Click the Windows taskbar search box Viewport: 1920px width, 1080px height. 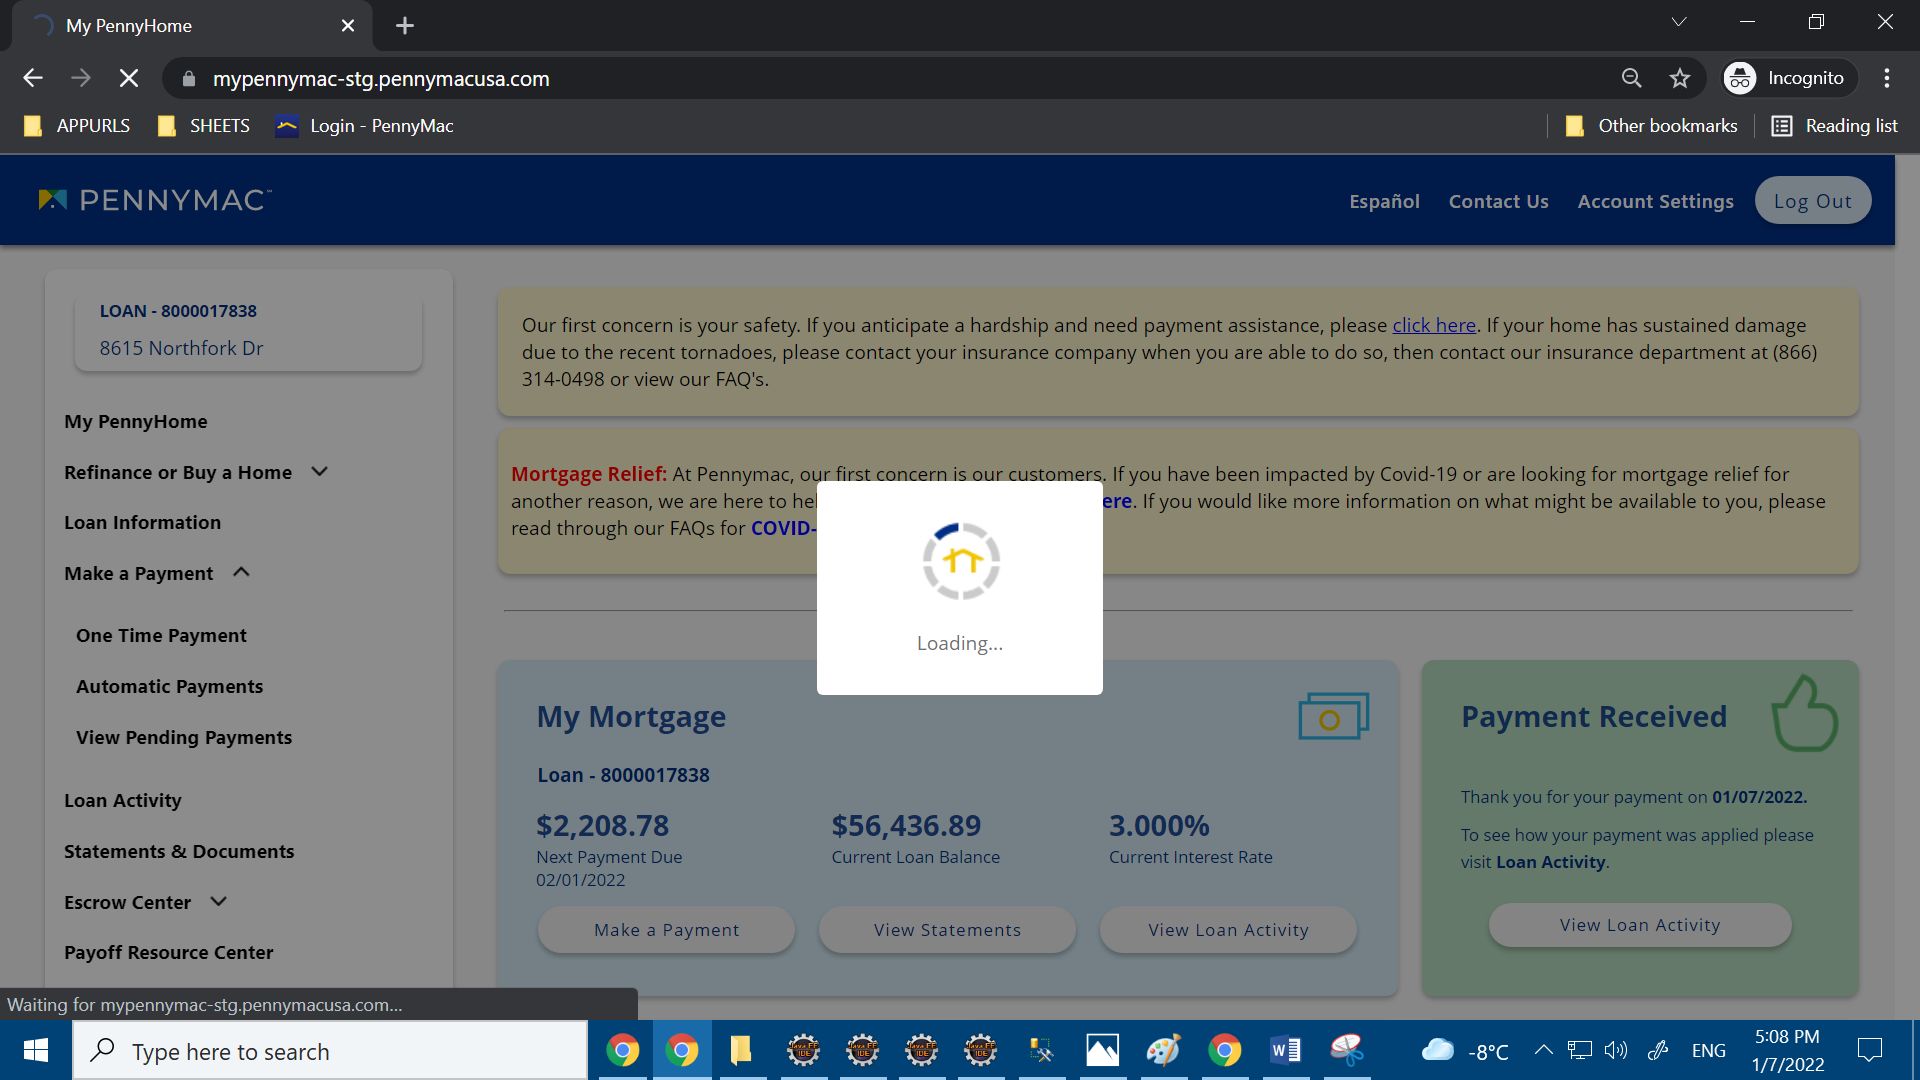coord(330,1051)
